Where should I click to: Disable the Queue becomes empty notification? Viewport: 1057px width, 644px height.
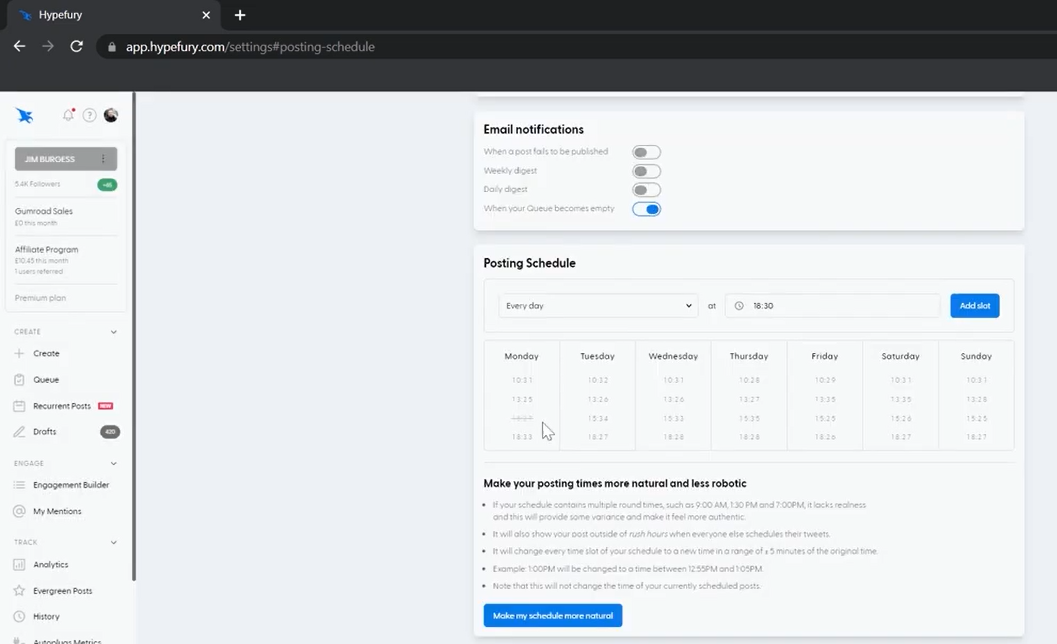[646, 208]
